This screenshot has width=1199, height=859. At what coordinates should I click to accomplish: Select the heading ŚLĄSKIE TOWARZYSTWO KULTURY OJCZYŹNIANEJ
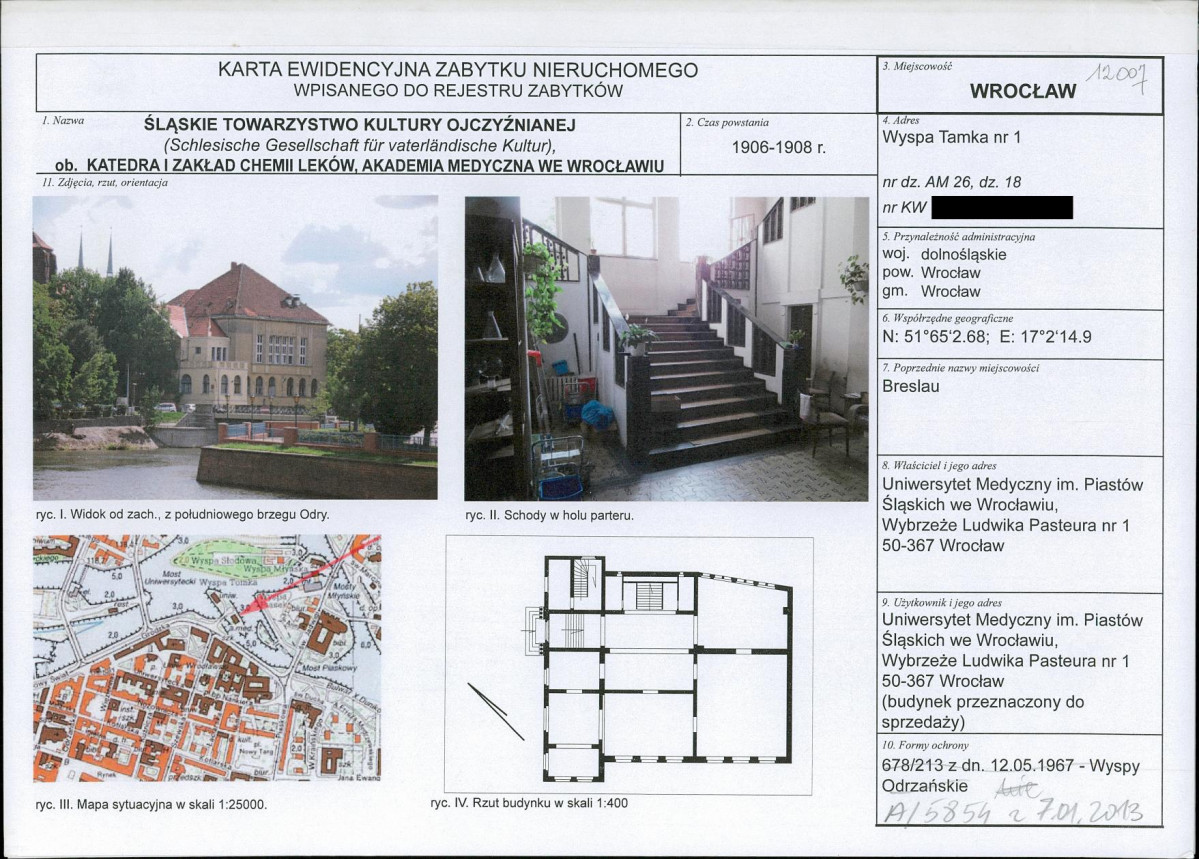pos(360,125)
